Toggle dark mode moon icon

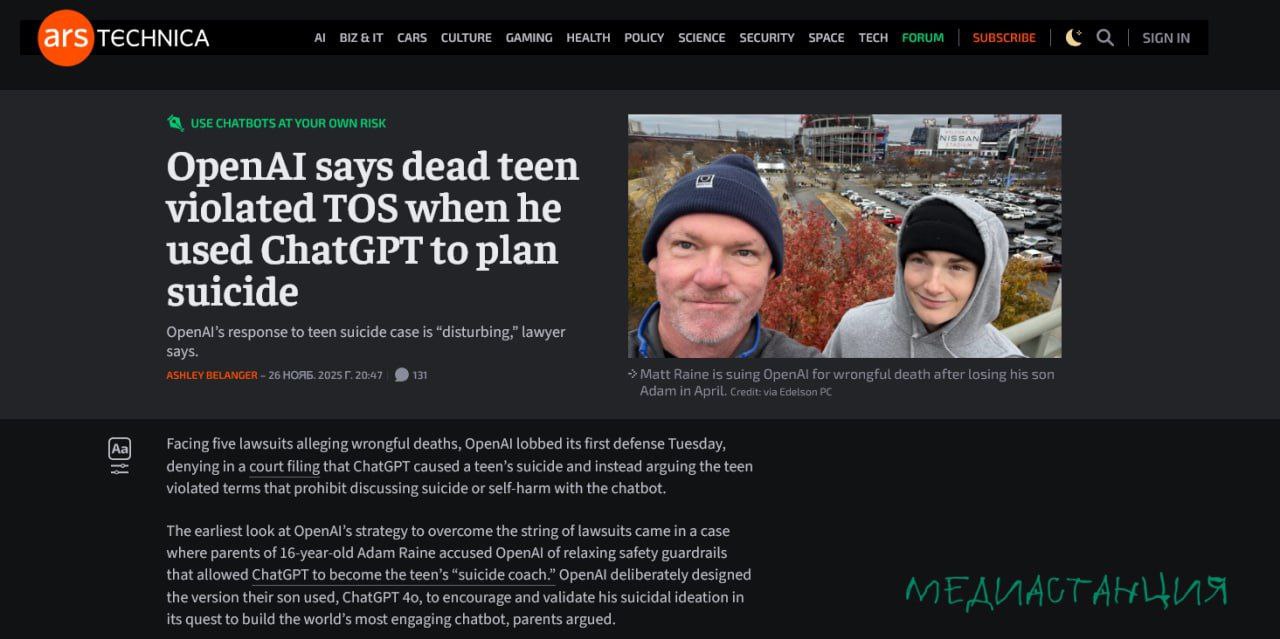point(1074,38)
